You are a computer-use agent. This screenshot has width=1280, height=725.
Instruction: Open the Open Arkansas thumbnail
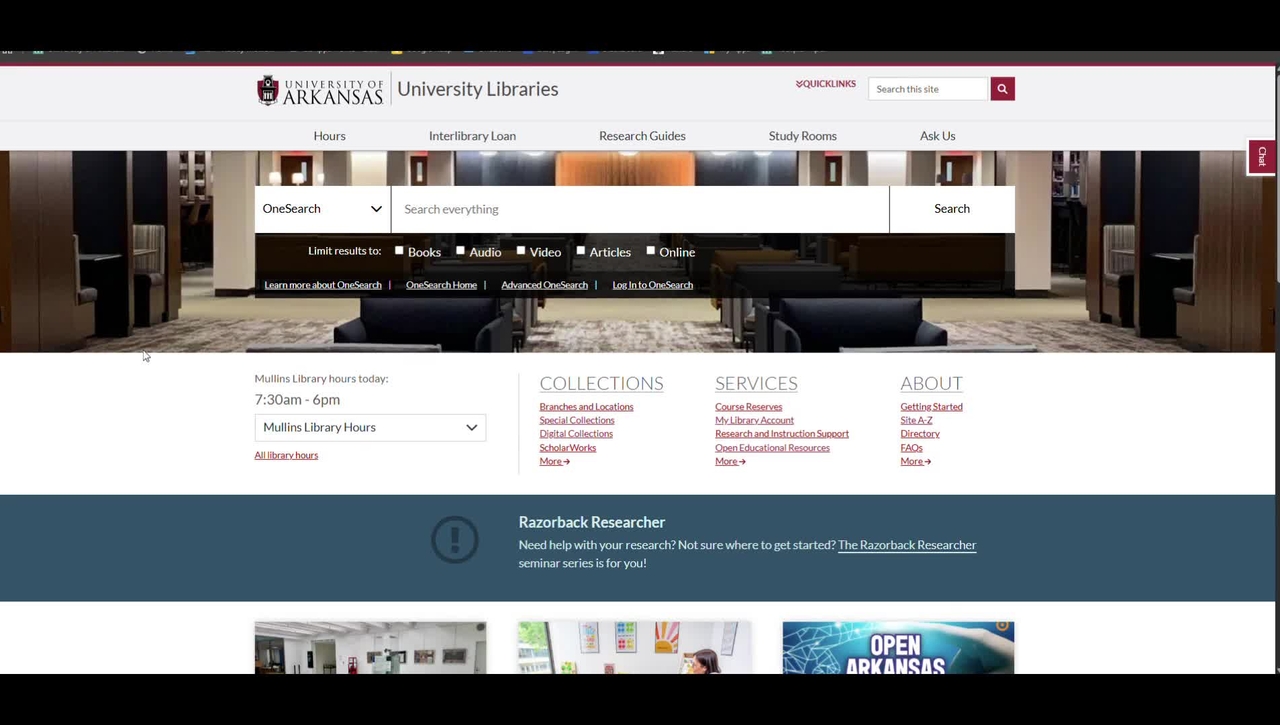(x=898, y=647)
